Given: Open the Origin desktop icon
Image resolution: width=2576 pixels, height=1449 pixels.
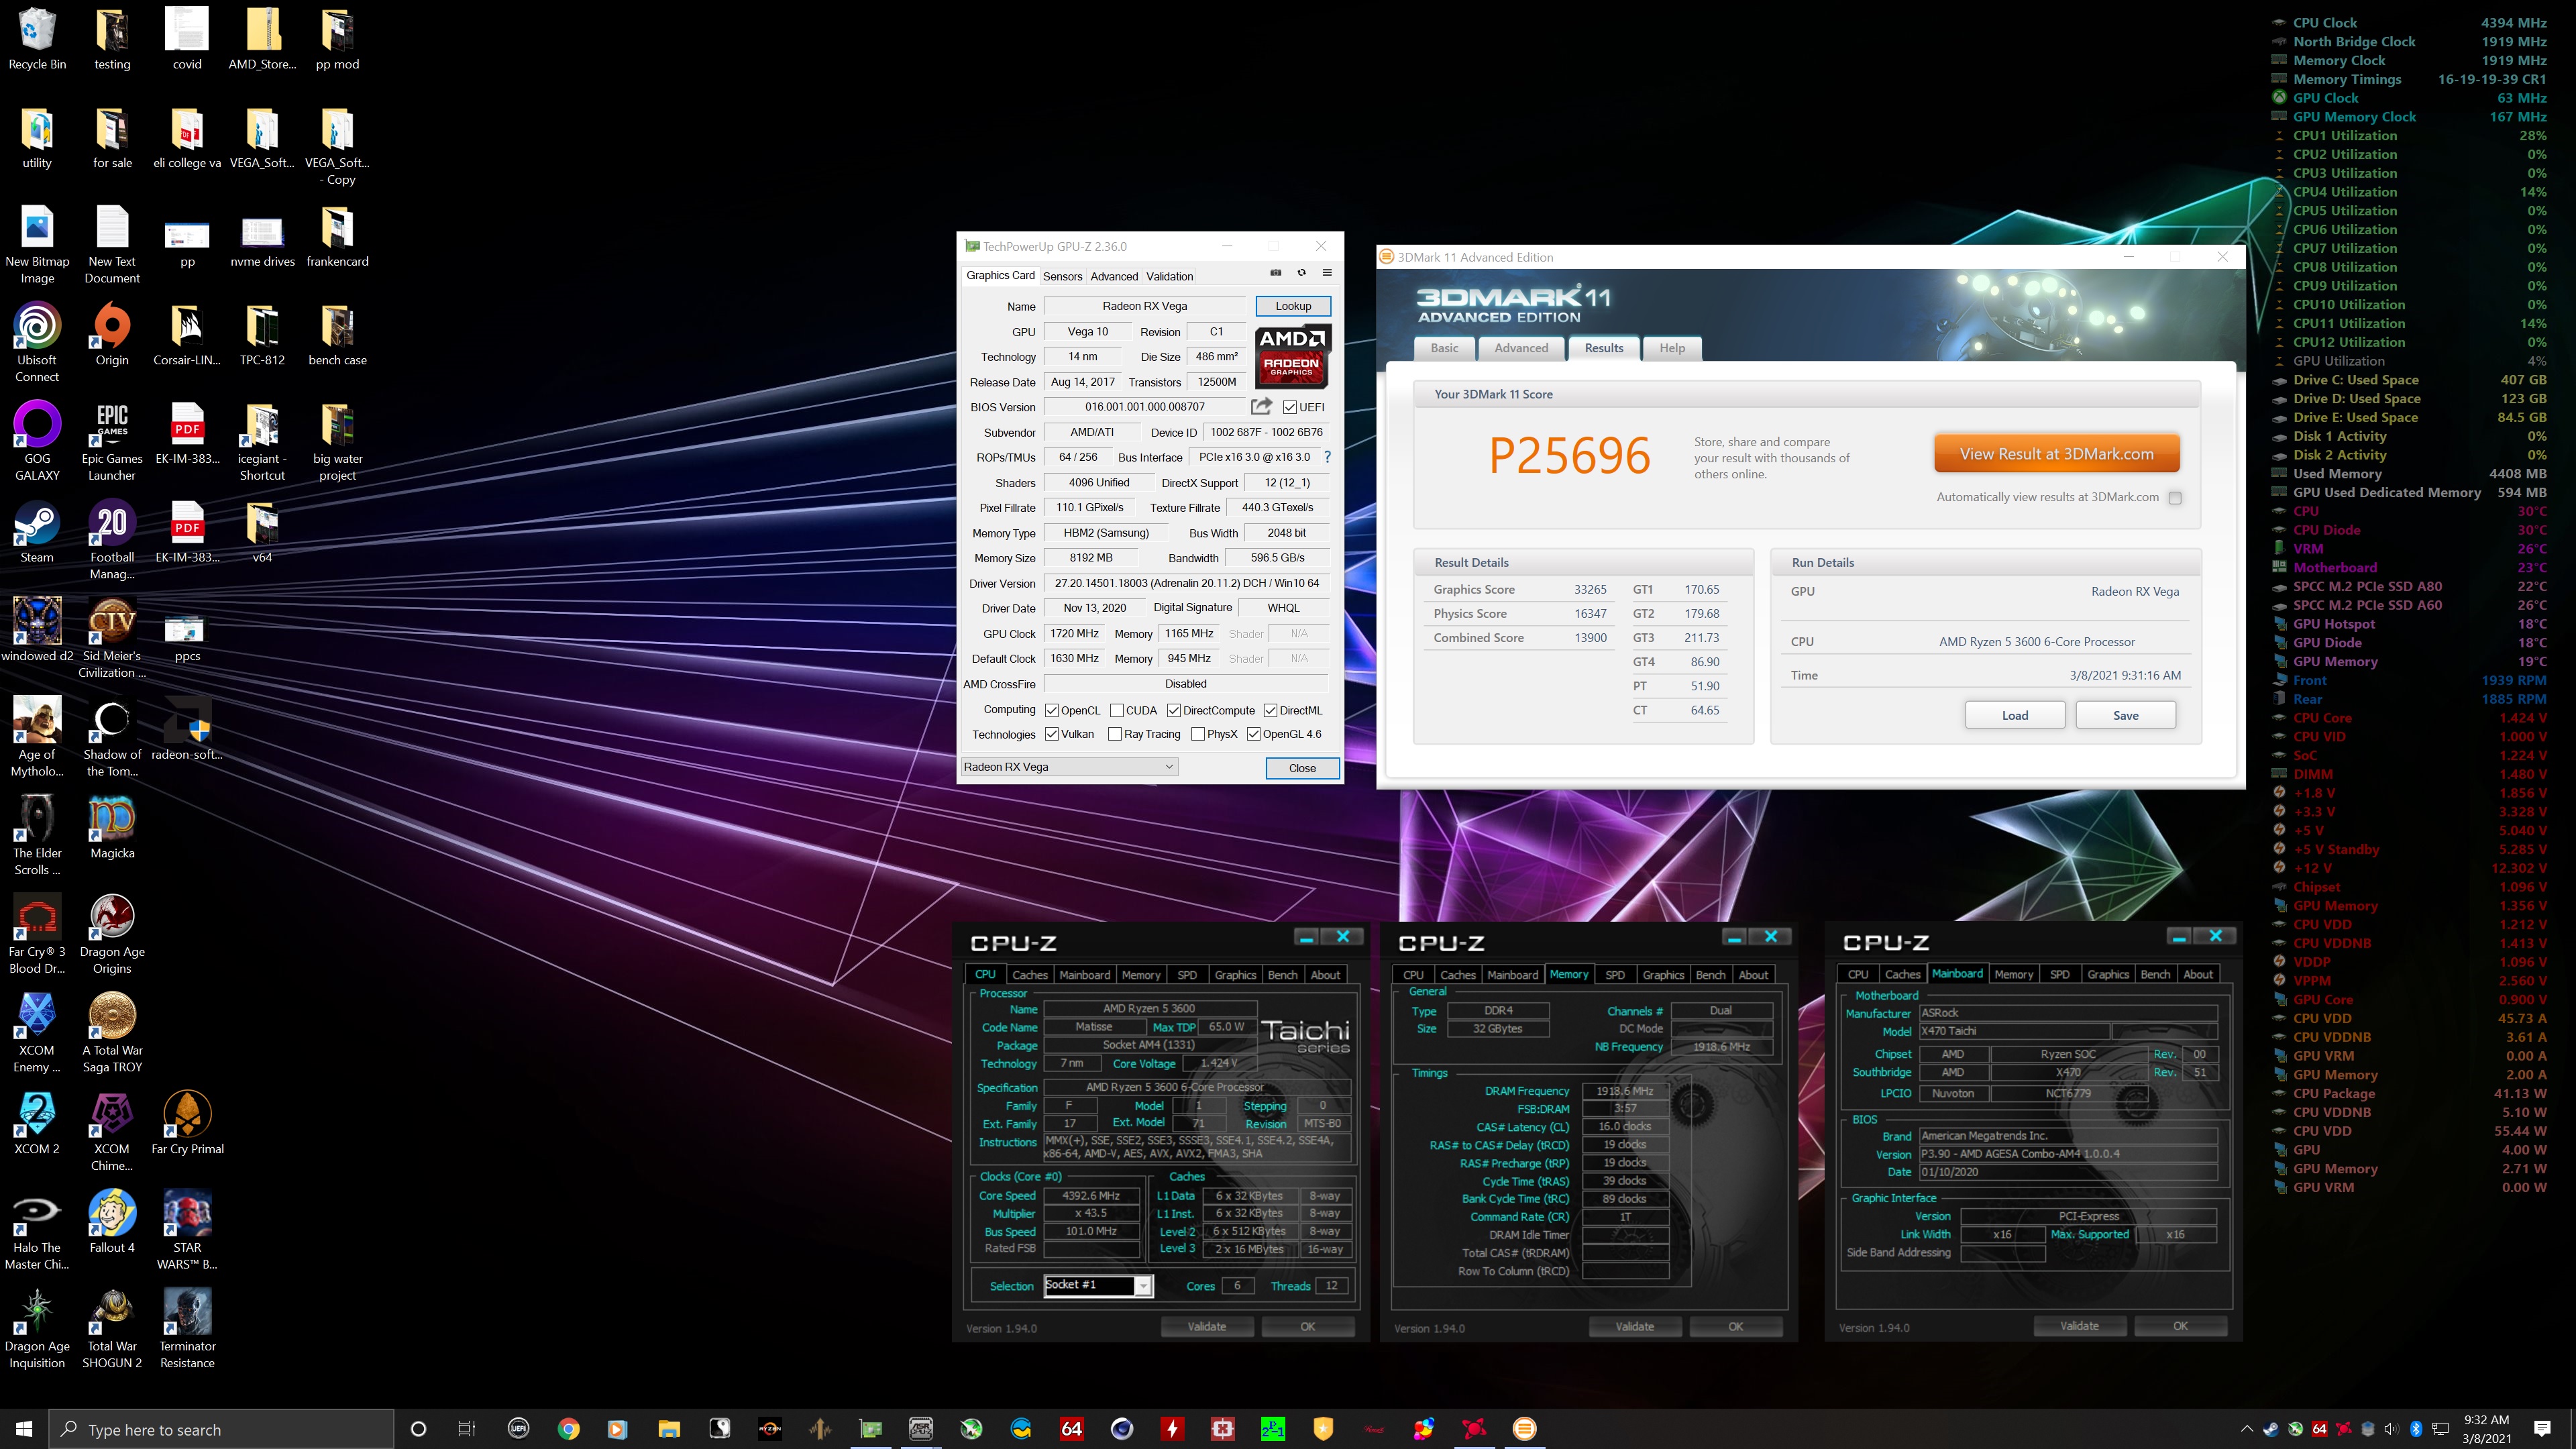Looking at the screenshot, I should 112,335.
